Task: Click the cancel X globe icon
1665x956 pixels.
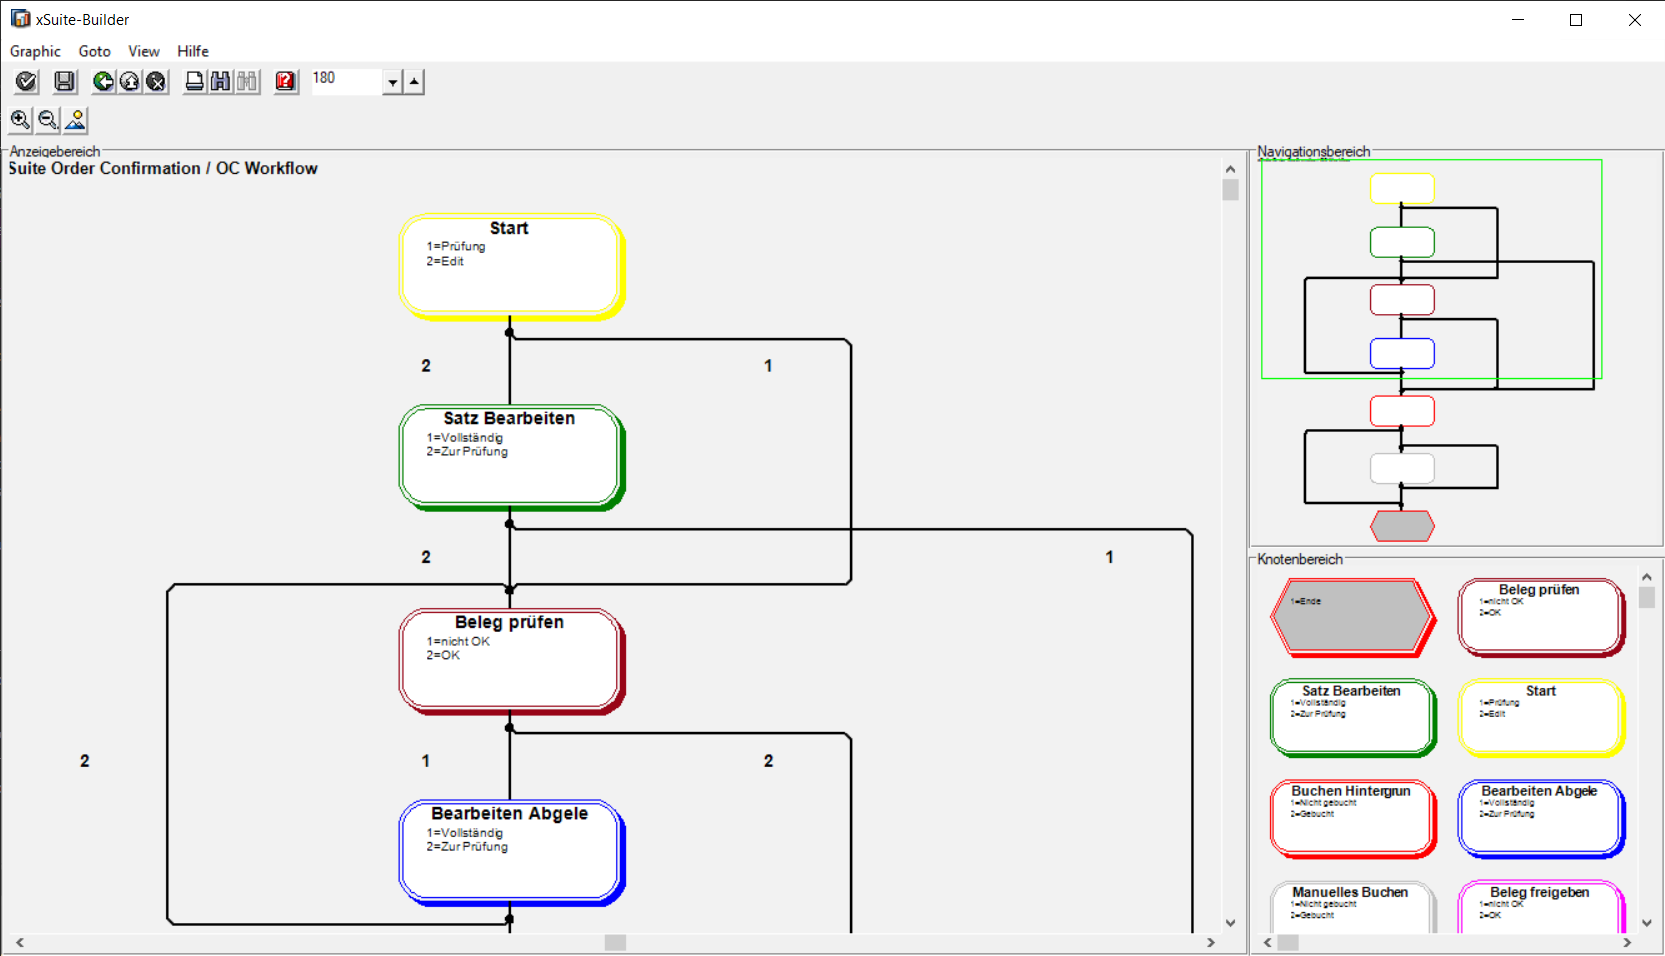Action: click(156, 82)
